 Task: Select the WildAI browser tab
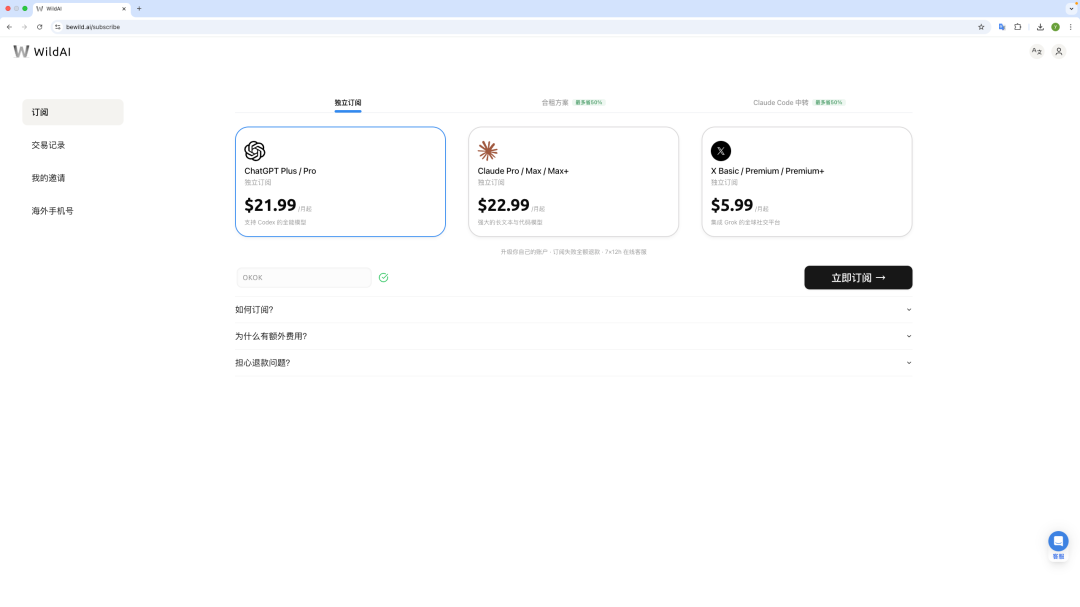(x=81, y=9)
